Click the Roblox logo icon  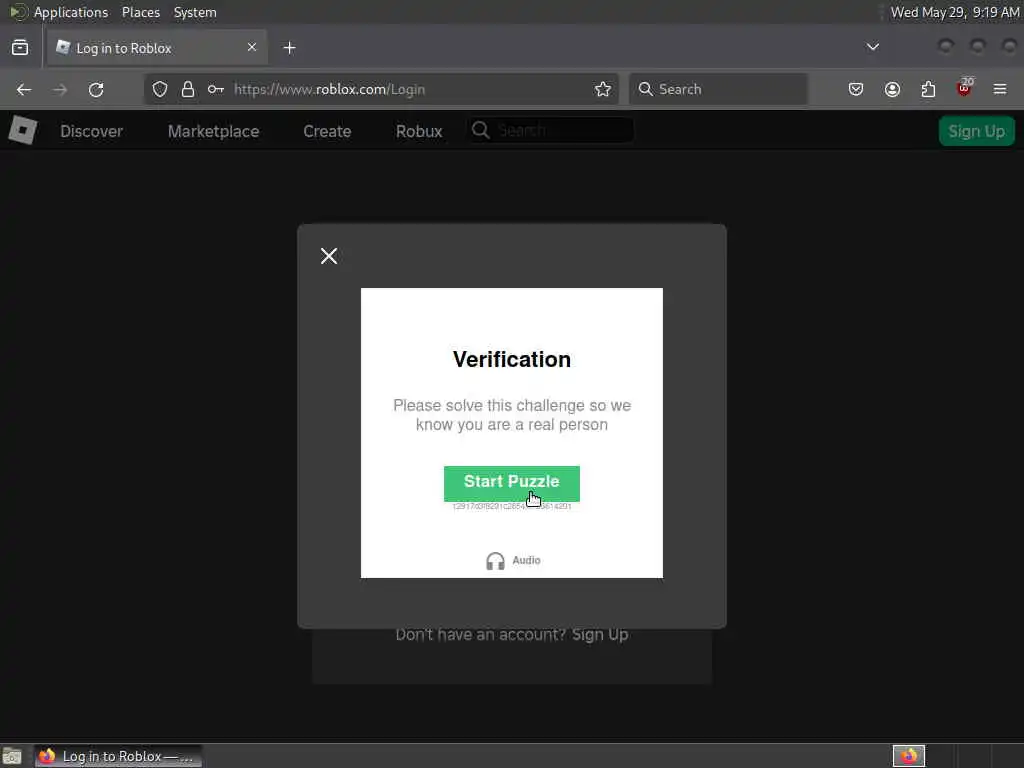coord(23,130)
